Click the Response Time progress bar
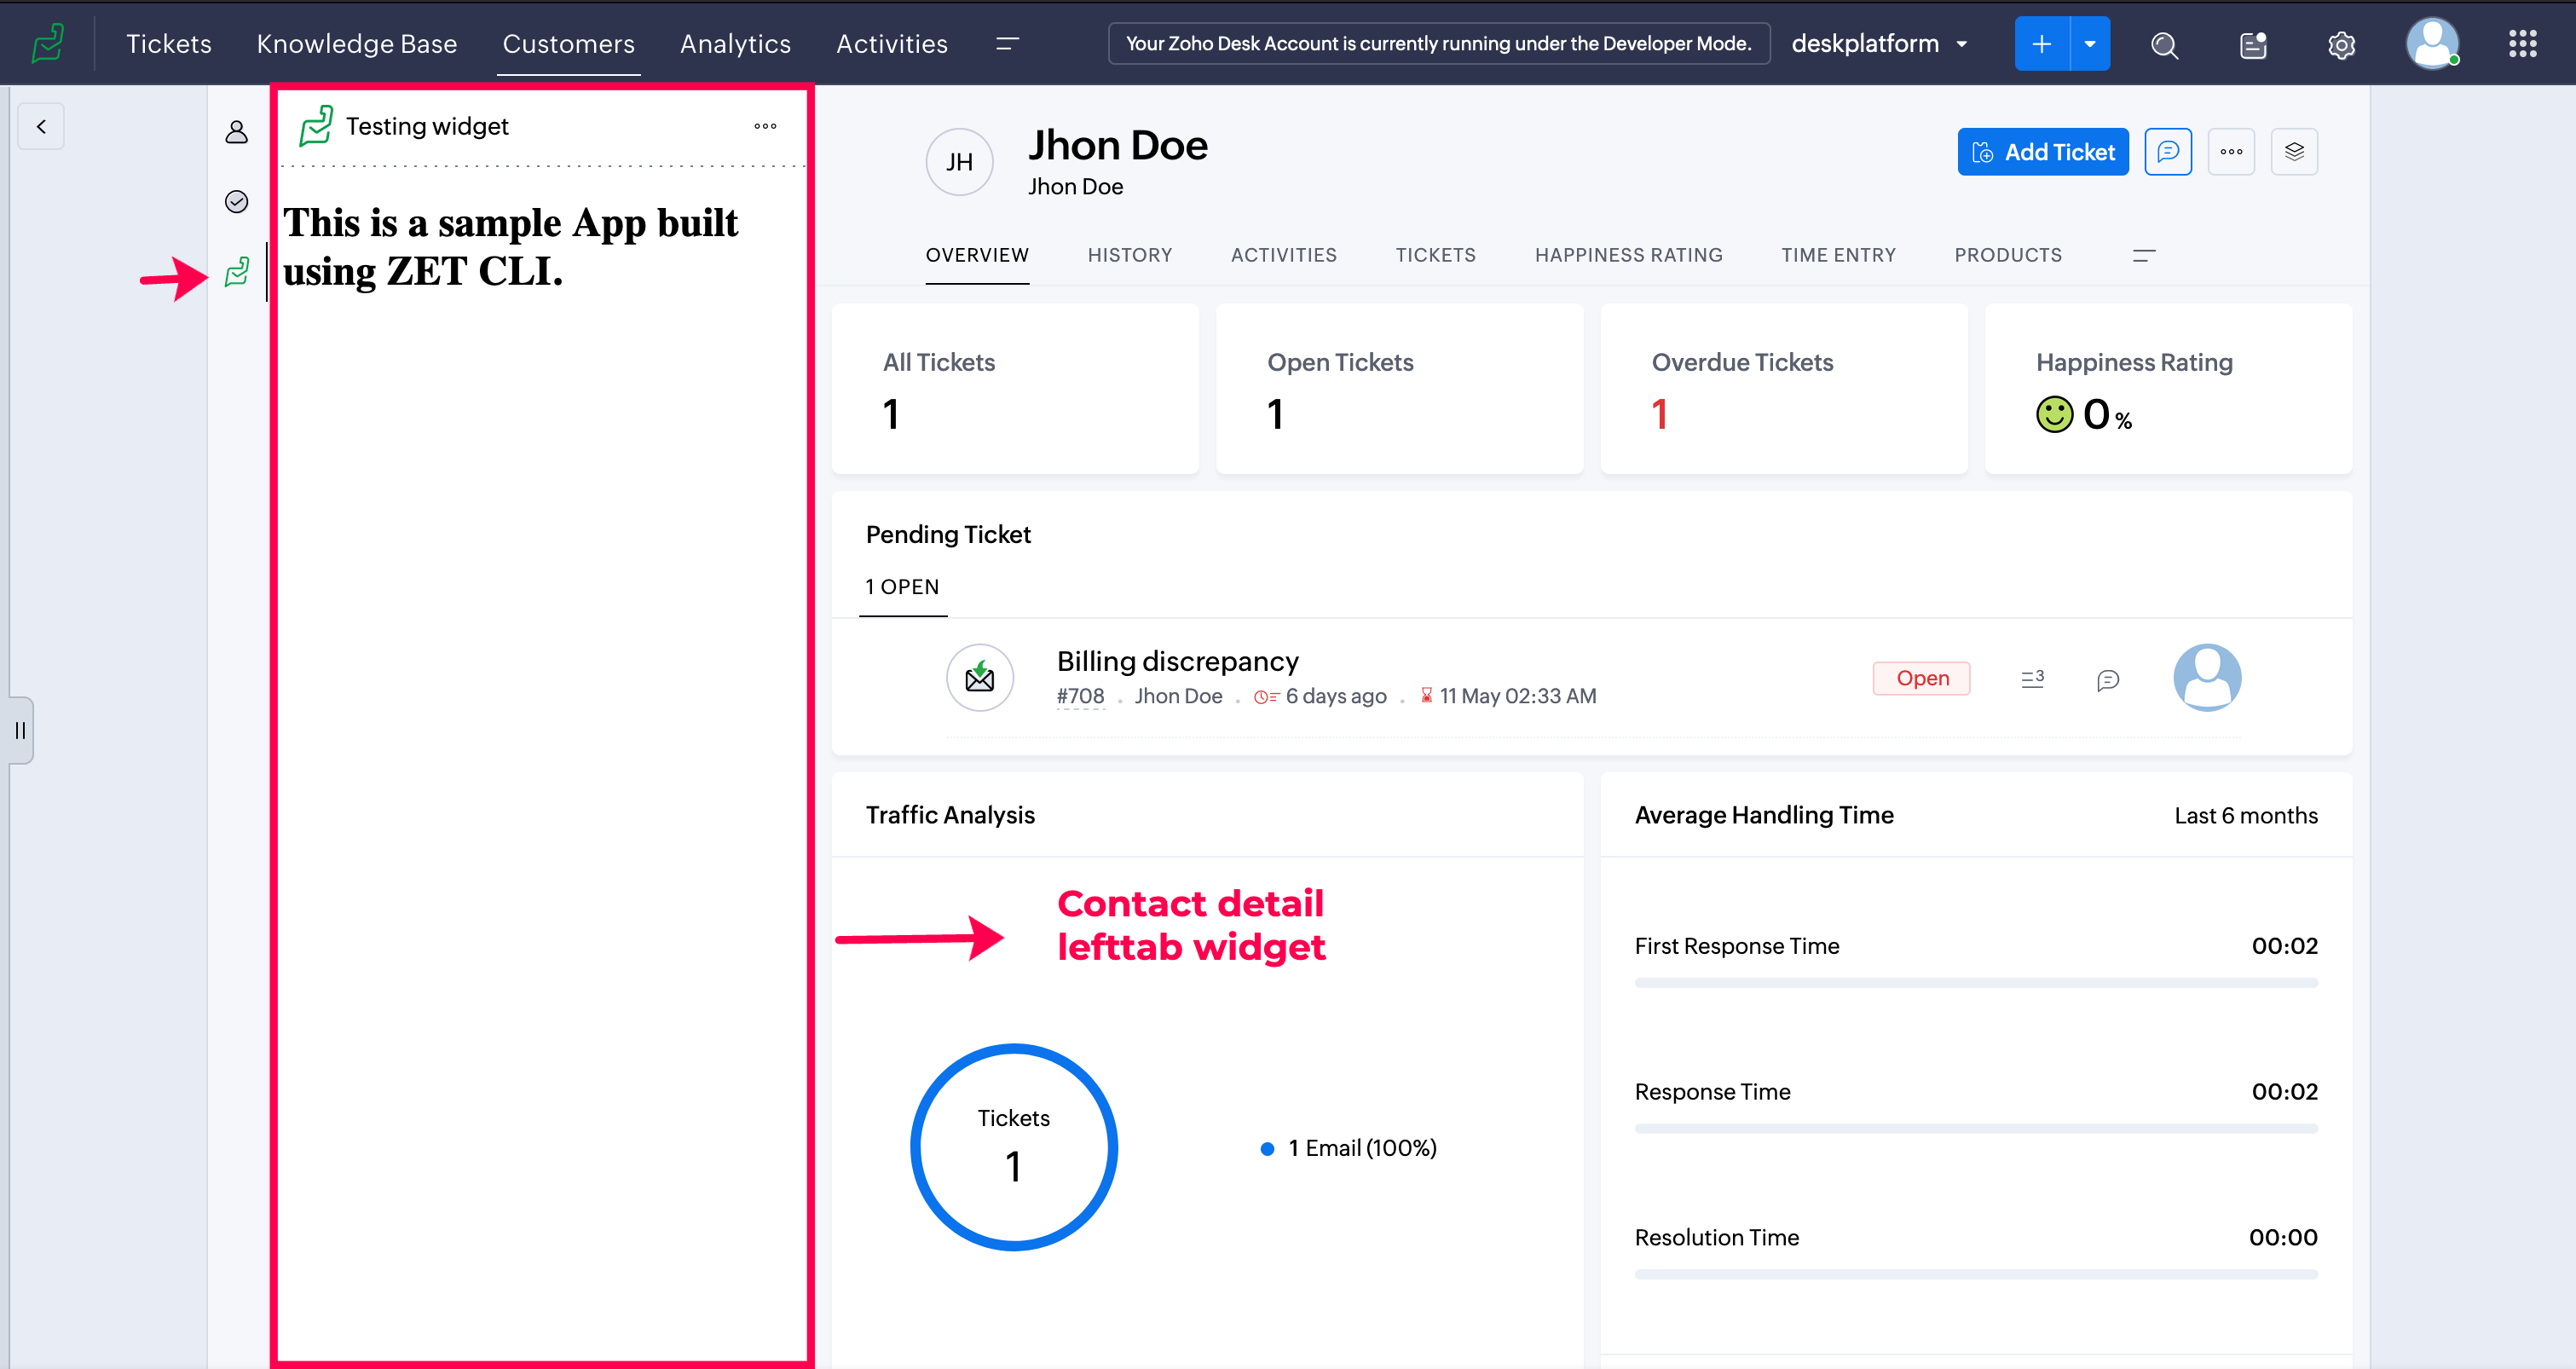The width and height of the screenshot is (2576, 1369). click(1975, 1128)
